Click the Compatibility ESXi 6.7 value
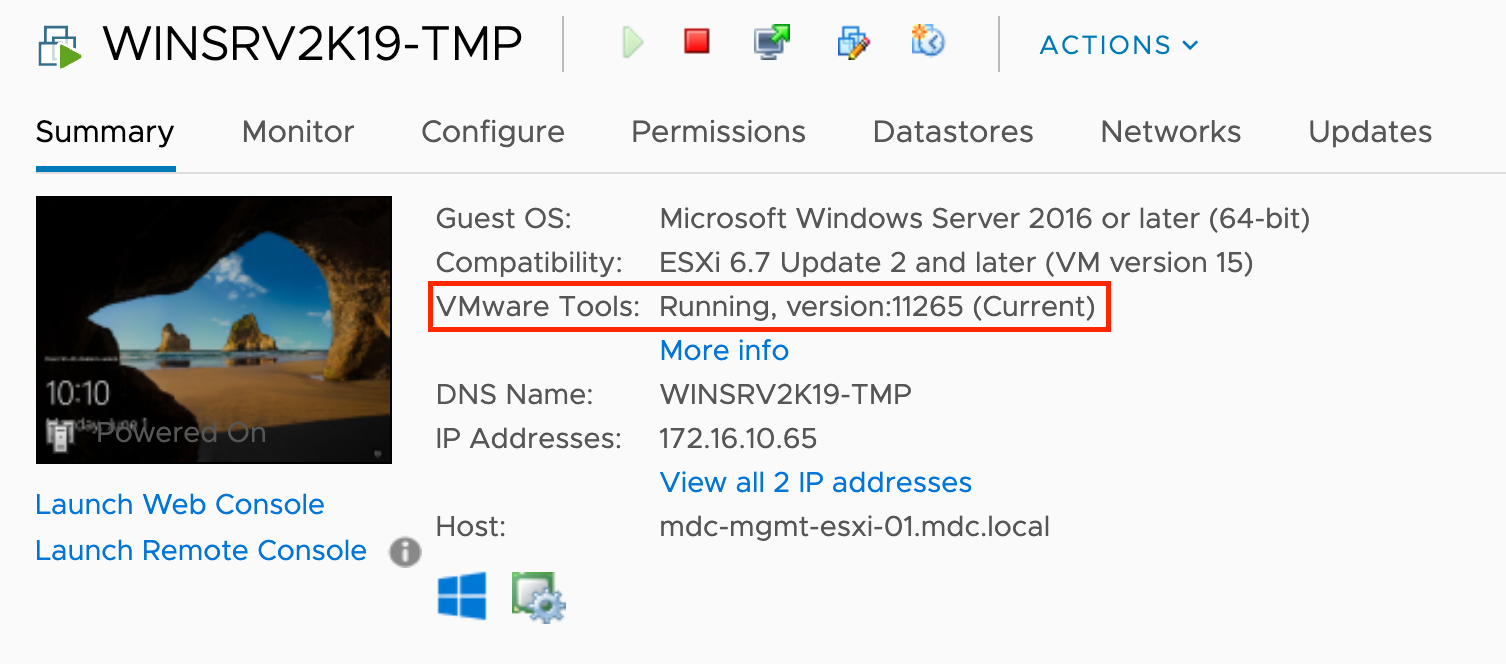Viewport: 1506px width, 664px height. (956, 262)
